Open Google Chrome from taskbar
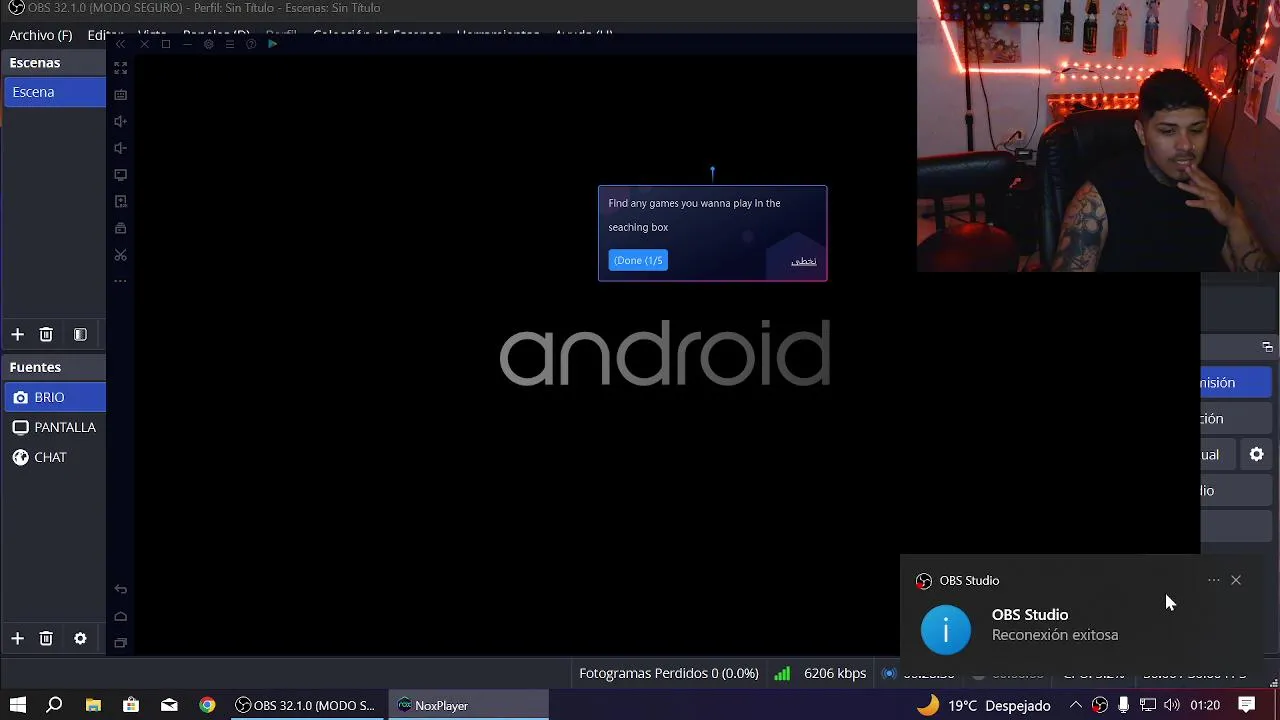 point(207,705)
